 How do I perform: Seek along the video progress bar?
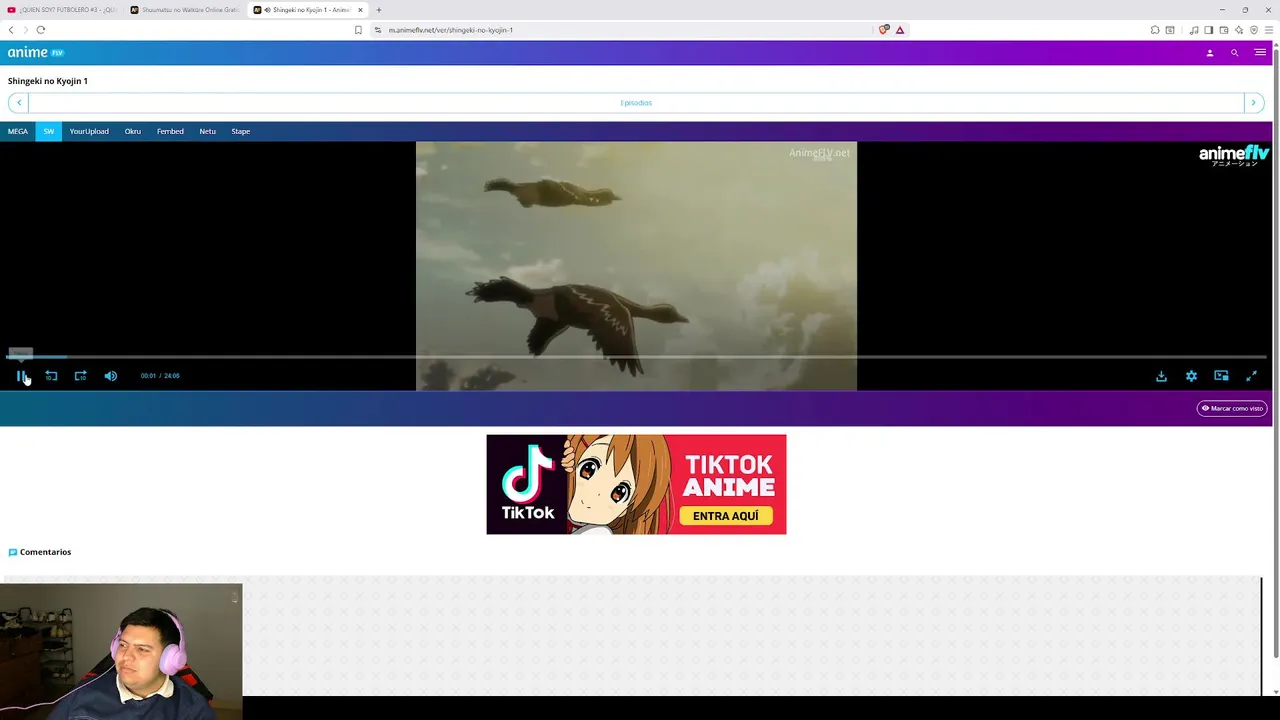point(636,357)
